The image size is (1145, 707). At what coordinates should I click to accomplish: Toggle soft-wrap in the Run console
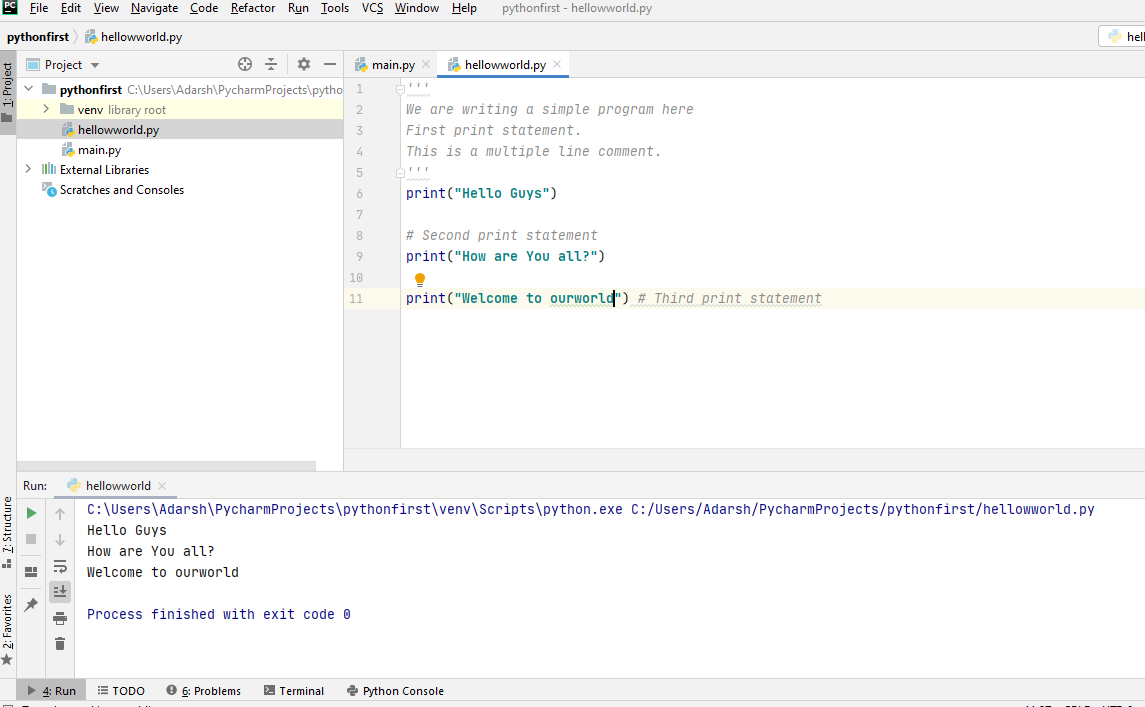(60, 567)
